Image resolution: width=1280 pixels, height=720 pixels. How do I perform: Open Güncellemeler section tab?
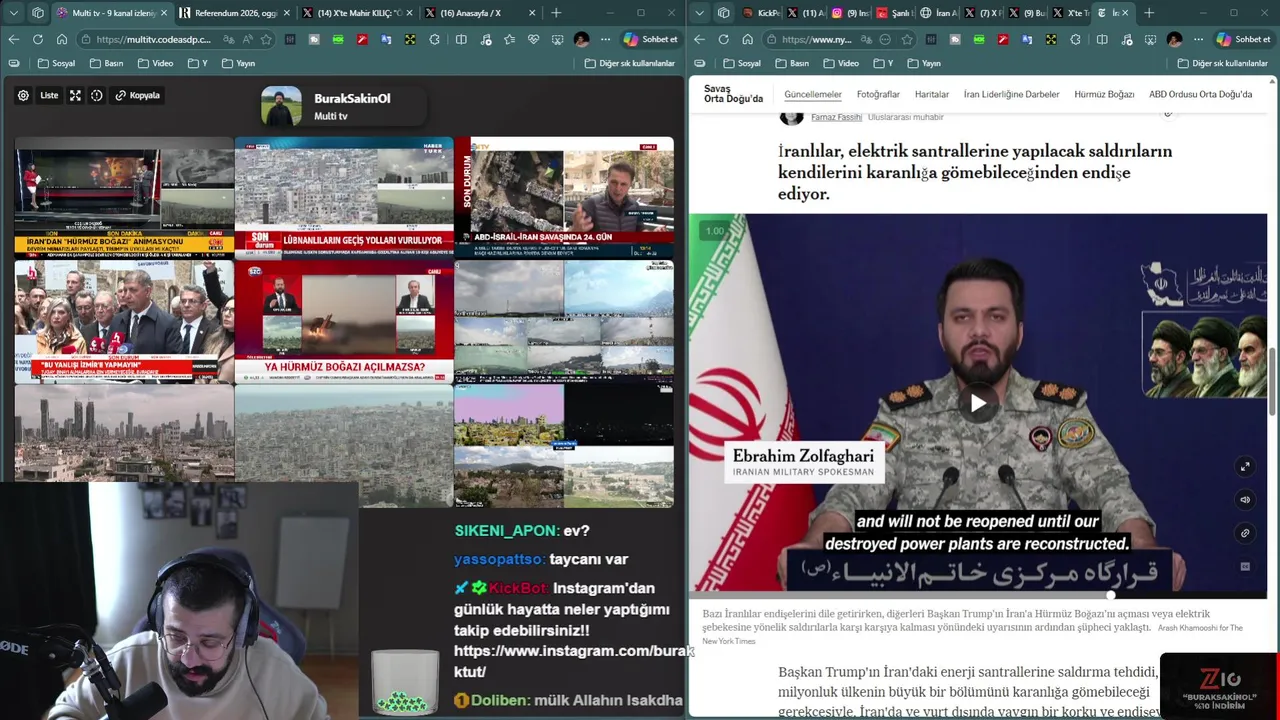[813, 94]
